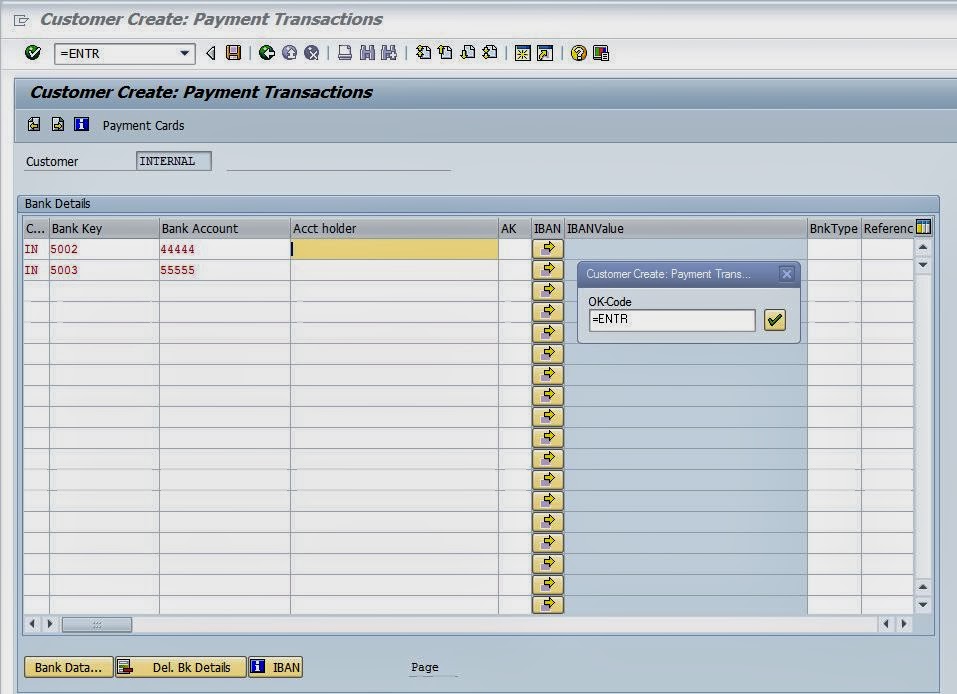
Task: Click the green Back arrow icon
Action: pos(266,53)
